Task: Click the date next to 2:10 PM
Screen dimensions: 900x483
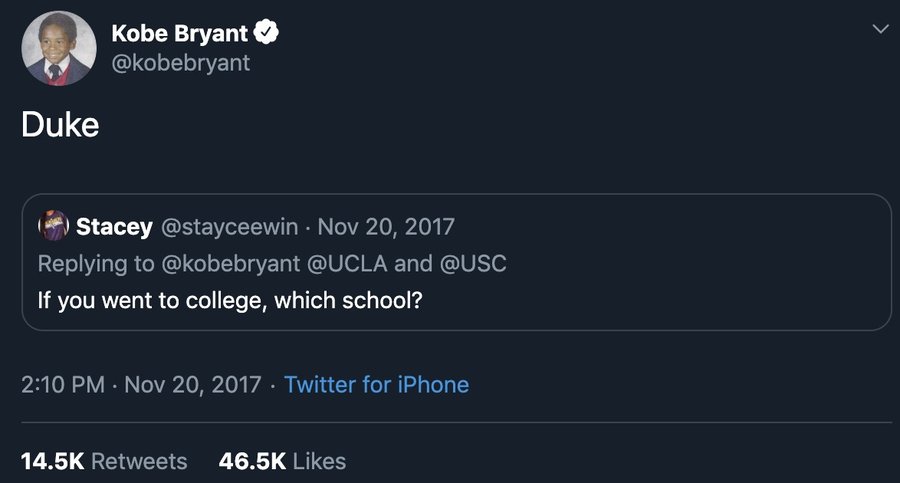Action: point(193,384)
